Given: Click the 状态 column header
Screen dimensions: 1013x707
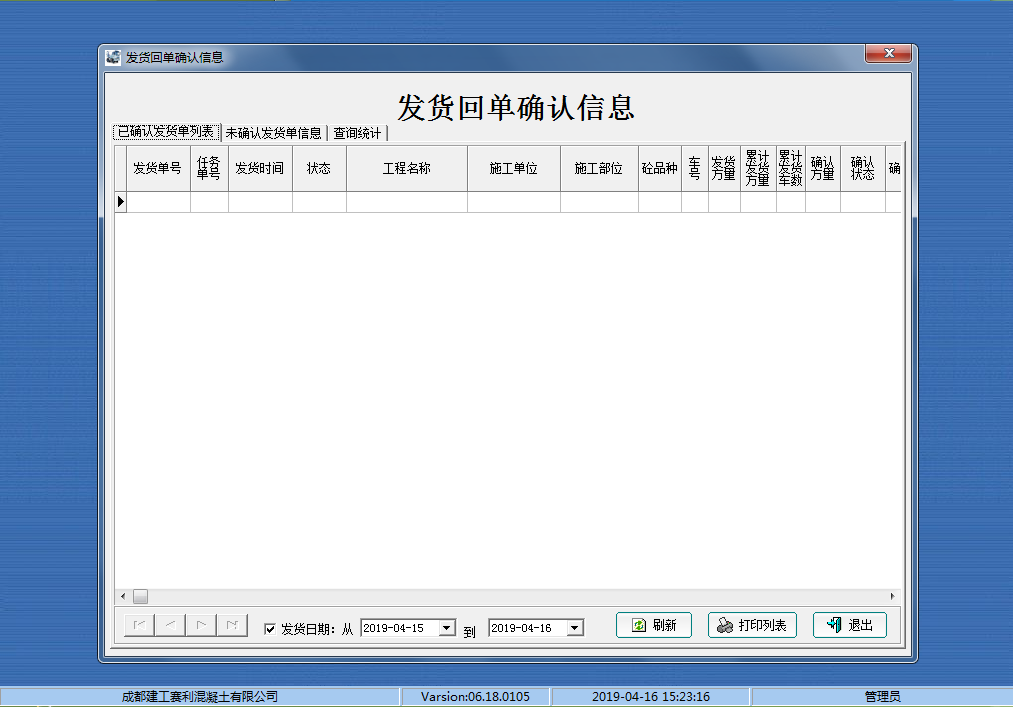Looking at the screenshot, I should click(x=319, y=169).
